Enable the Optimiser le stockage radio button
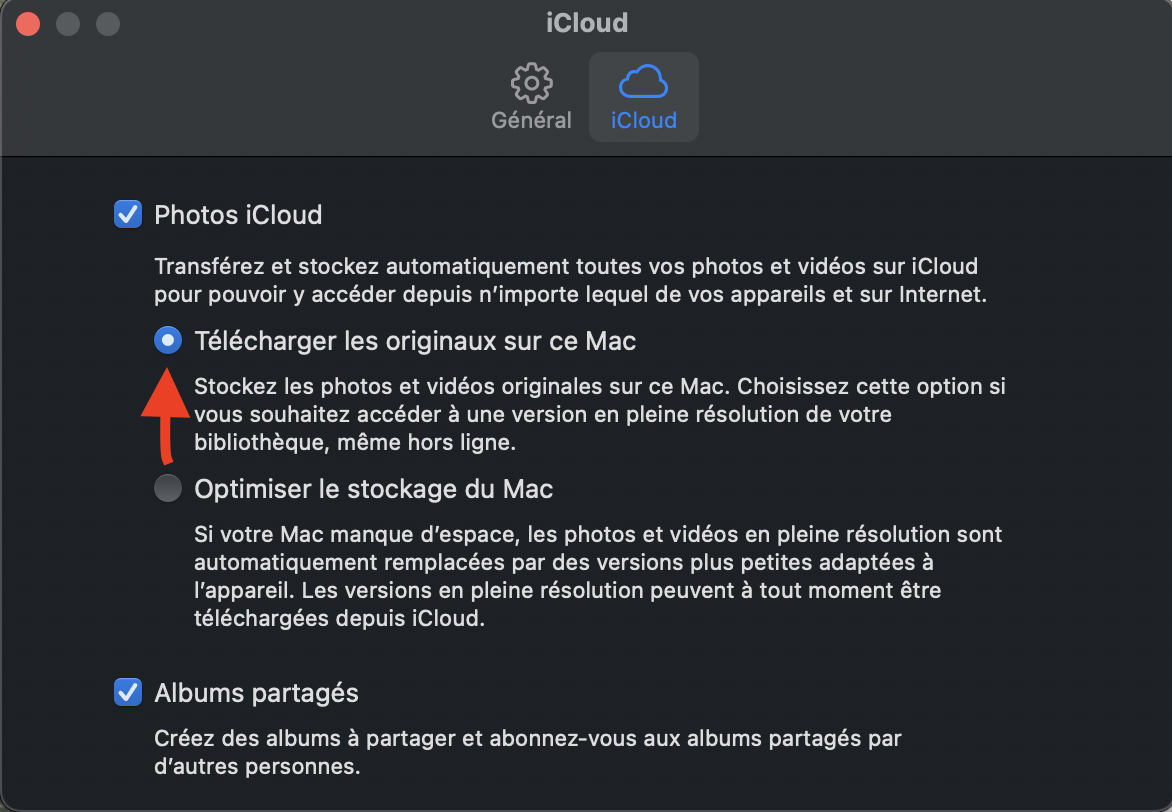1172x812 pixels. pyautogui.click(x=168, y=489)
